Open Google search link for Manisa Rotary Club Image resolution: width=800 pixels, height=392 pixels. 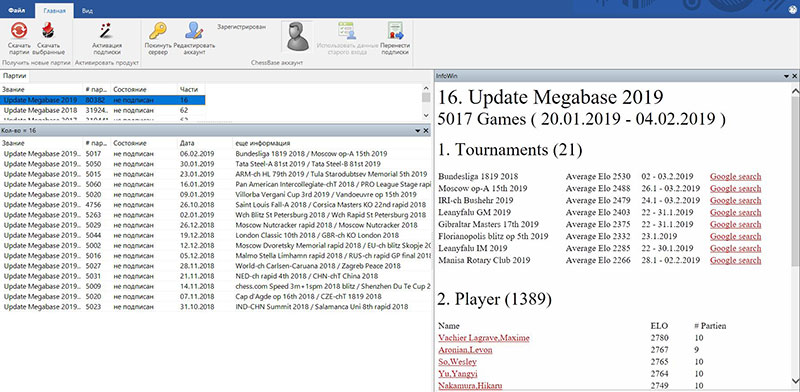735,260
